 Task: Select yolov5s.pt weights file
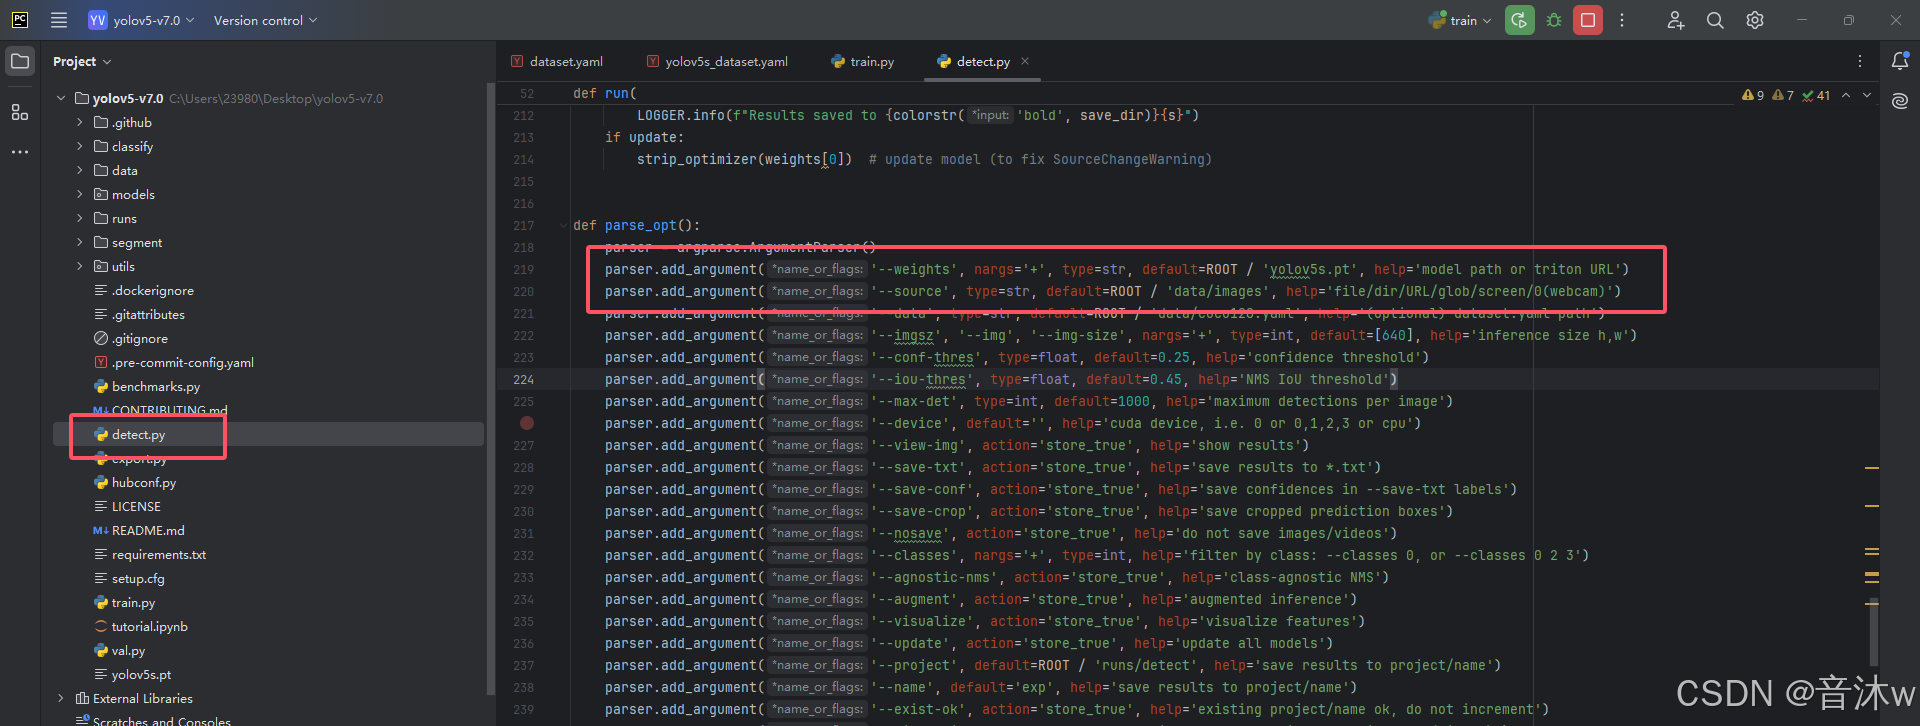[141, 674]
